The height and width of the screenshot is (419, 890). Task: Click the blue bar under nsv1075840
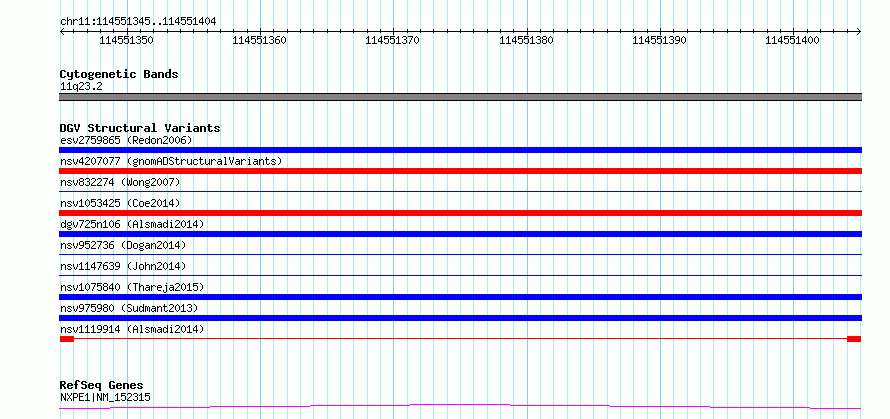[460, 297]
